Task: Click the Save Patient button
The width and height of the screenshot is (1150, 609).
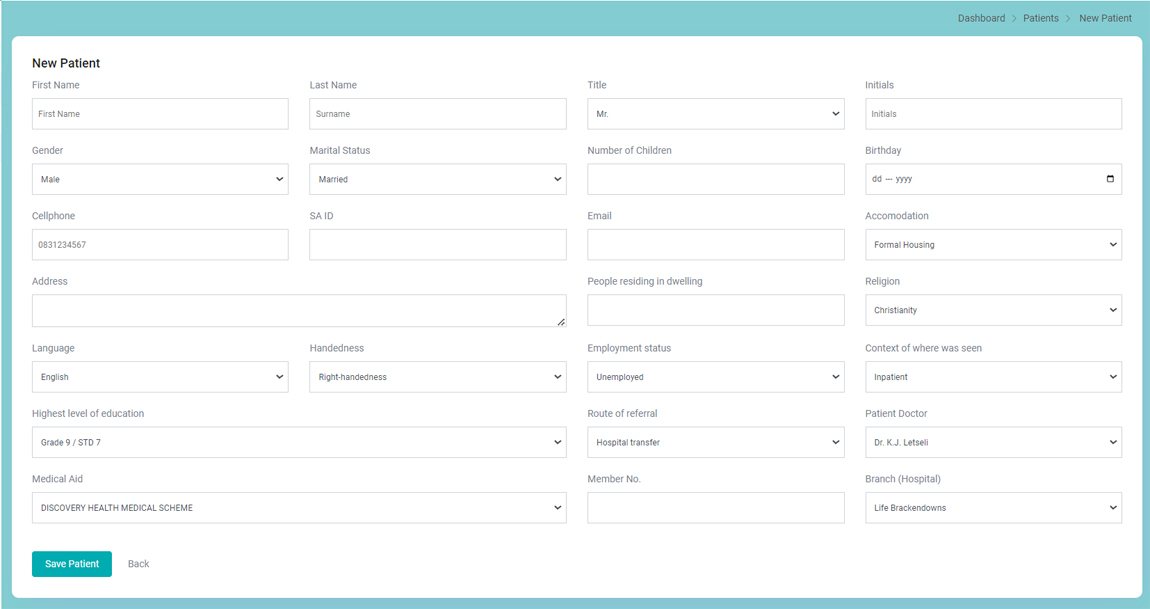Action: [72, 564]
